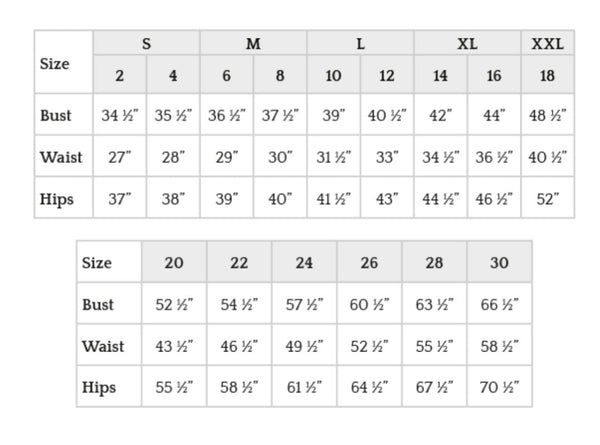Click the 49 ½" waist cell for size 24

pyautogui.click(x=304, y=347)
